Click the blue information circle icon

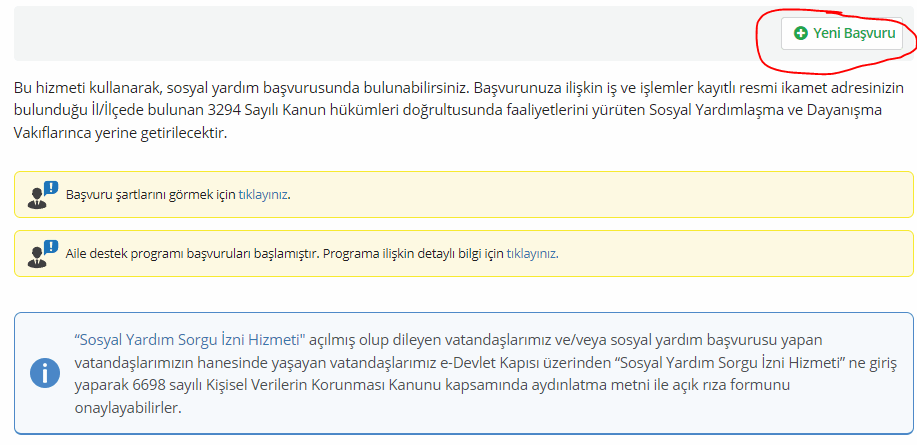tap(45, 372)
